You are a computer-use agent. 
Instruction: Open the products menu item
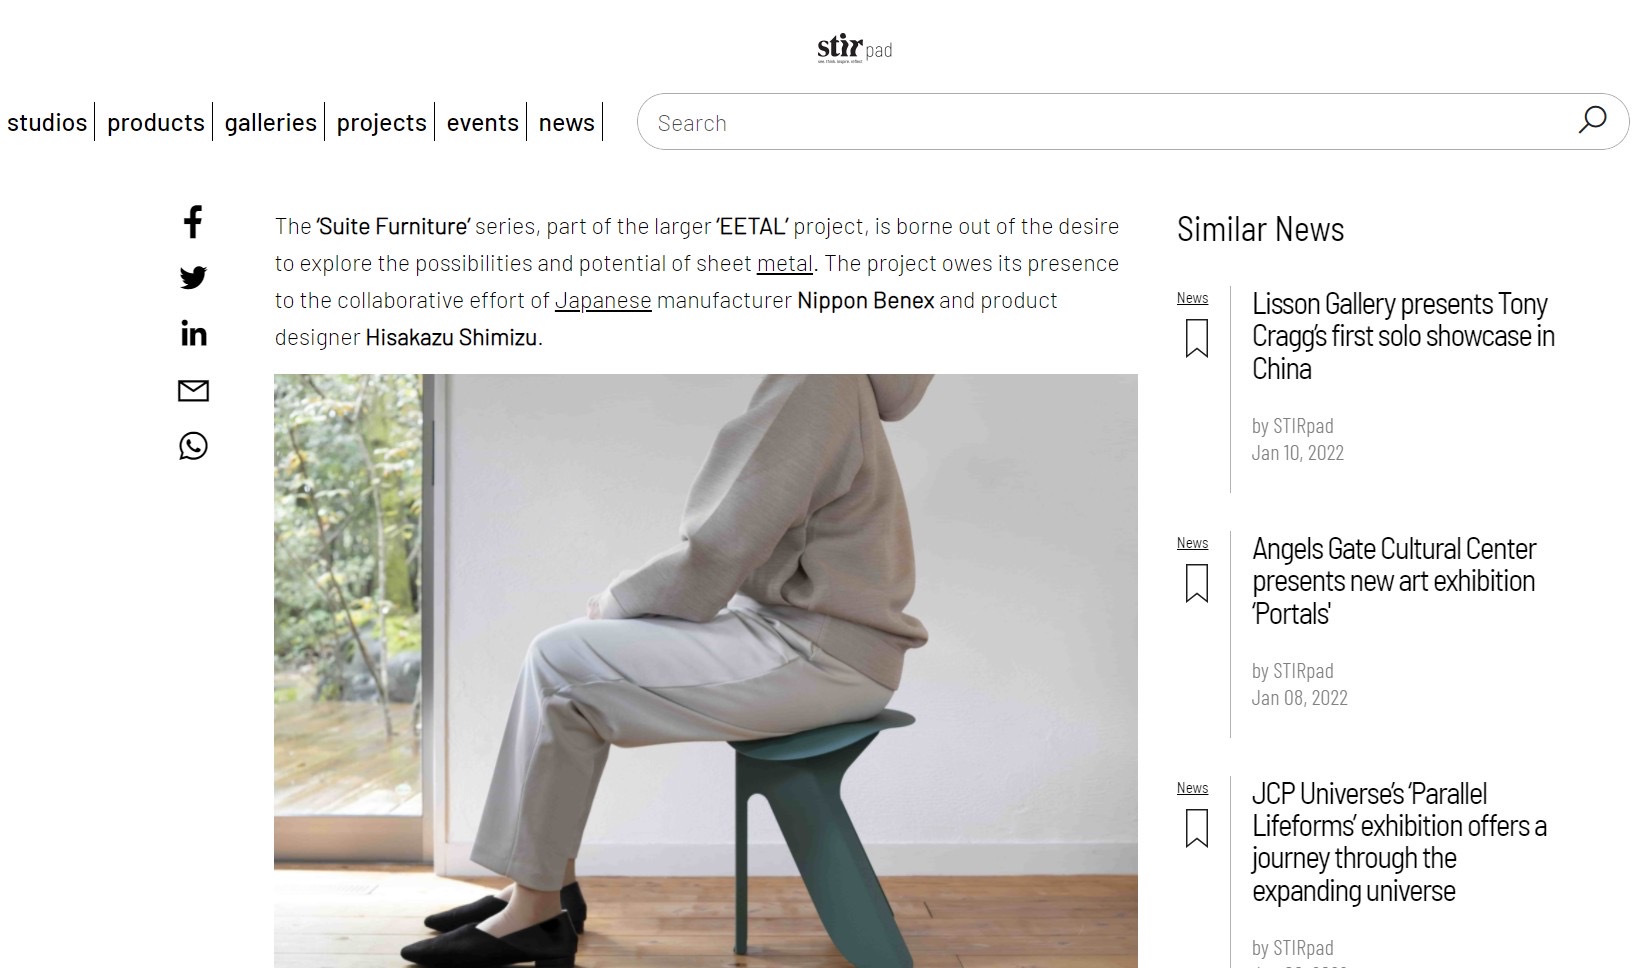click(x=155, y=122)
